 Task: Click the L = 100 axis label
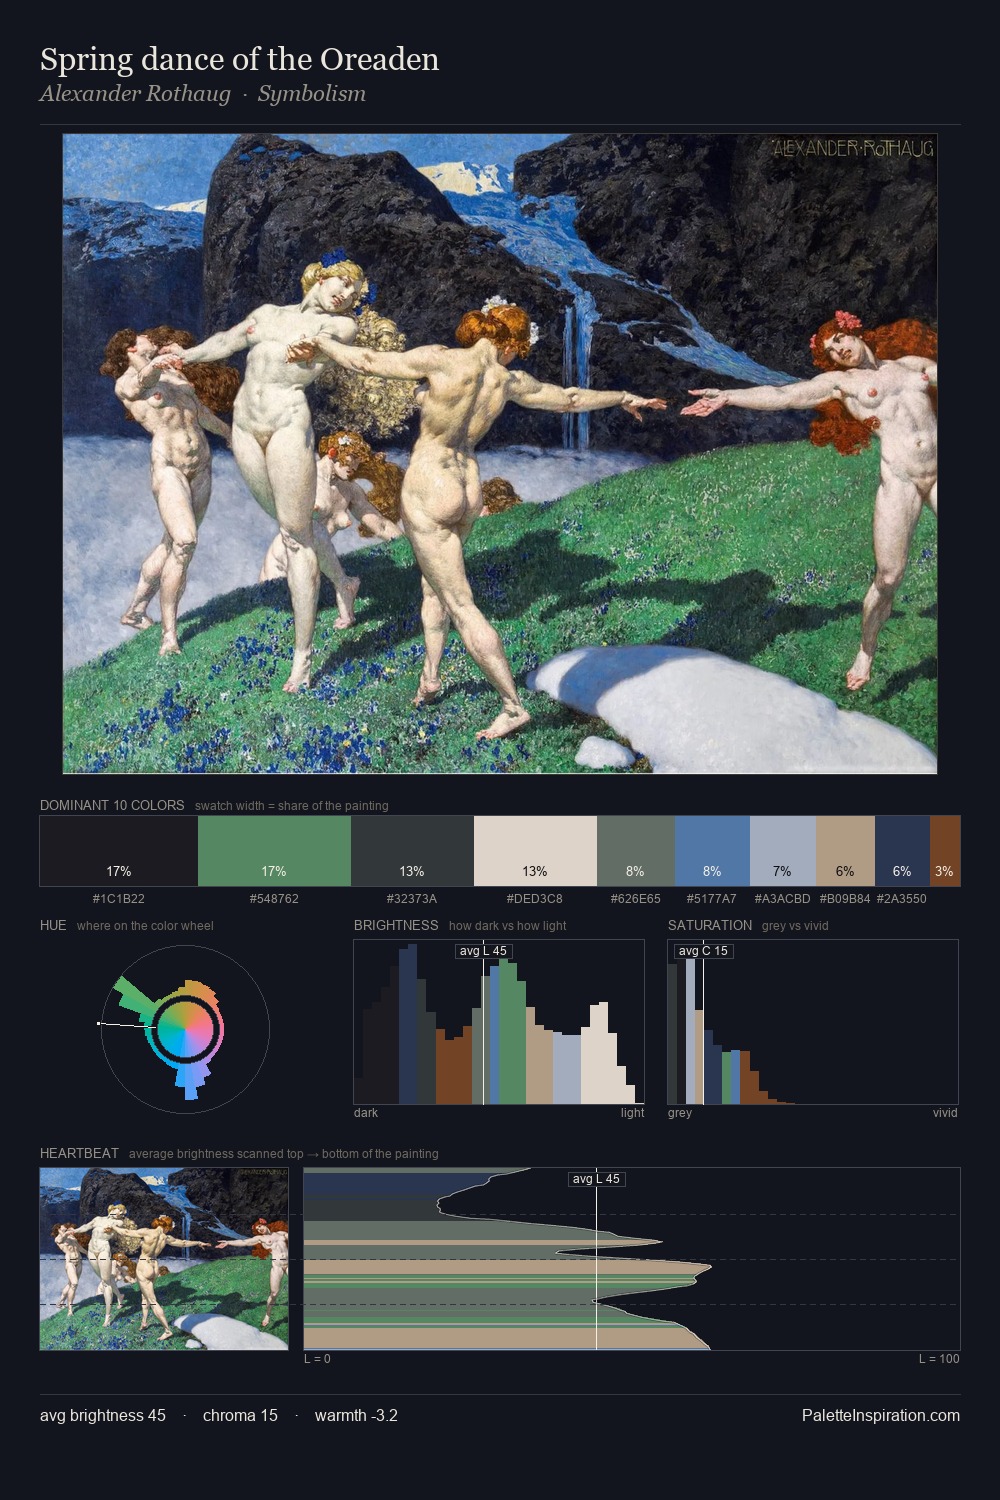[939, 1359]
